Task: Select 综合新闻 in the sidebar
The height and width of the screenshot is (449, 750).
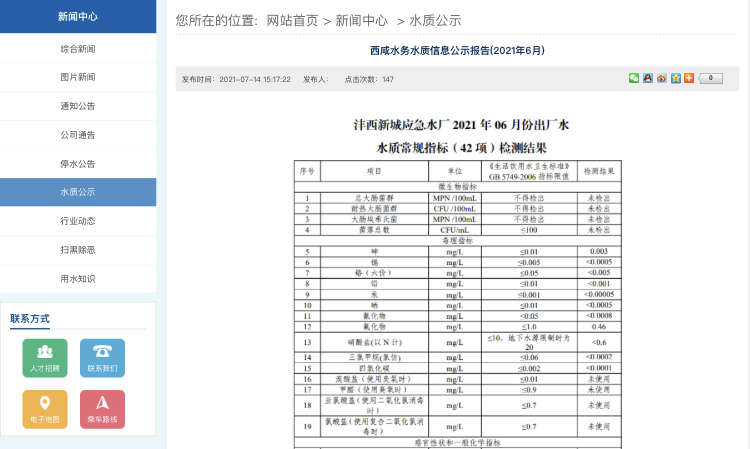Action: tap(78, 48)
